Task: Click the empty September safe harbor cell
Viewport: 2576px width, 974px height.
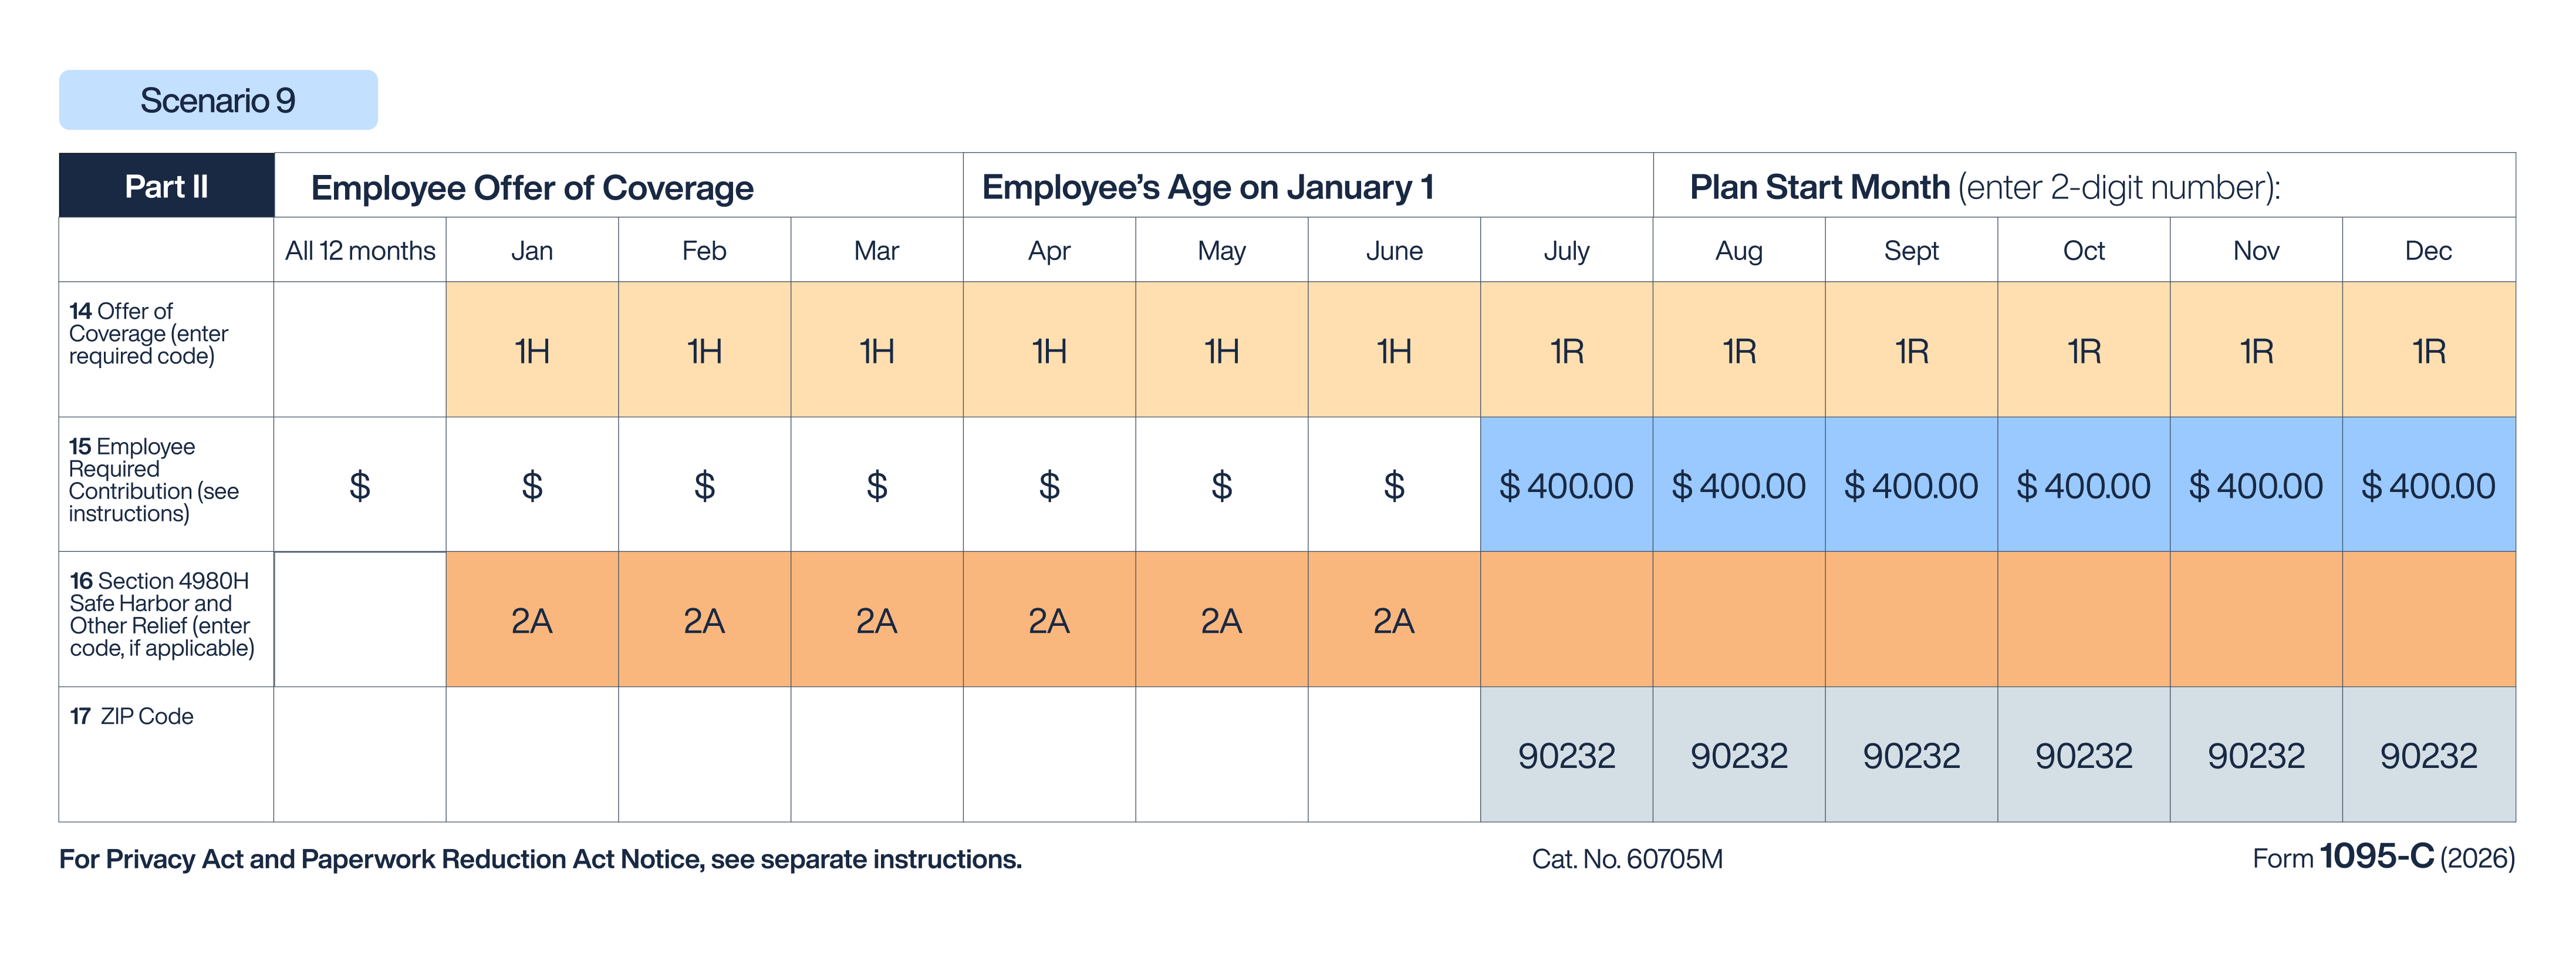Action: 1911,620
